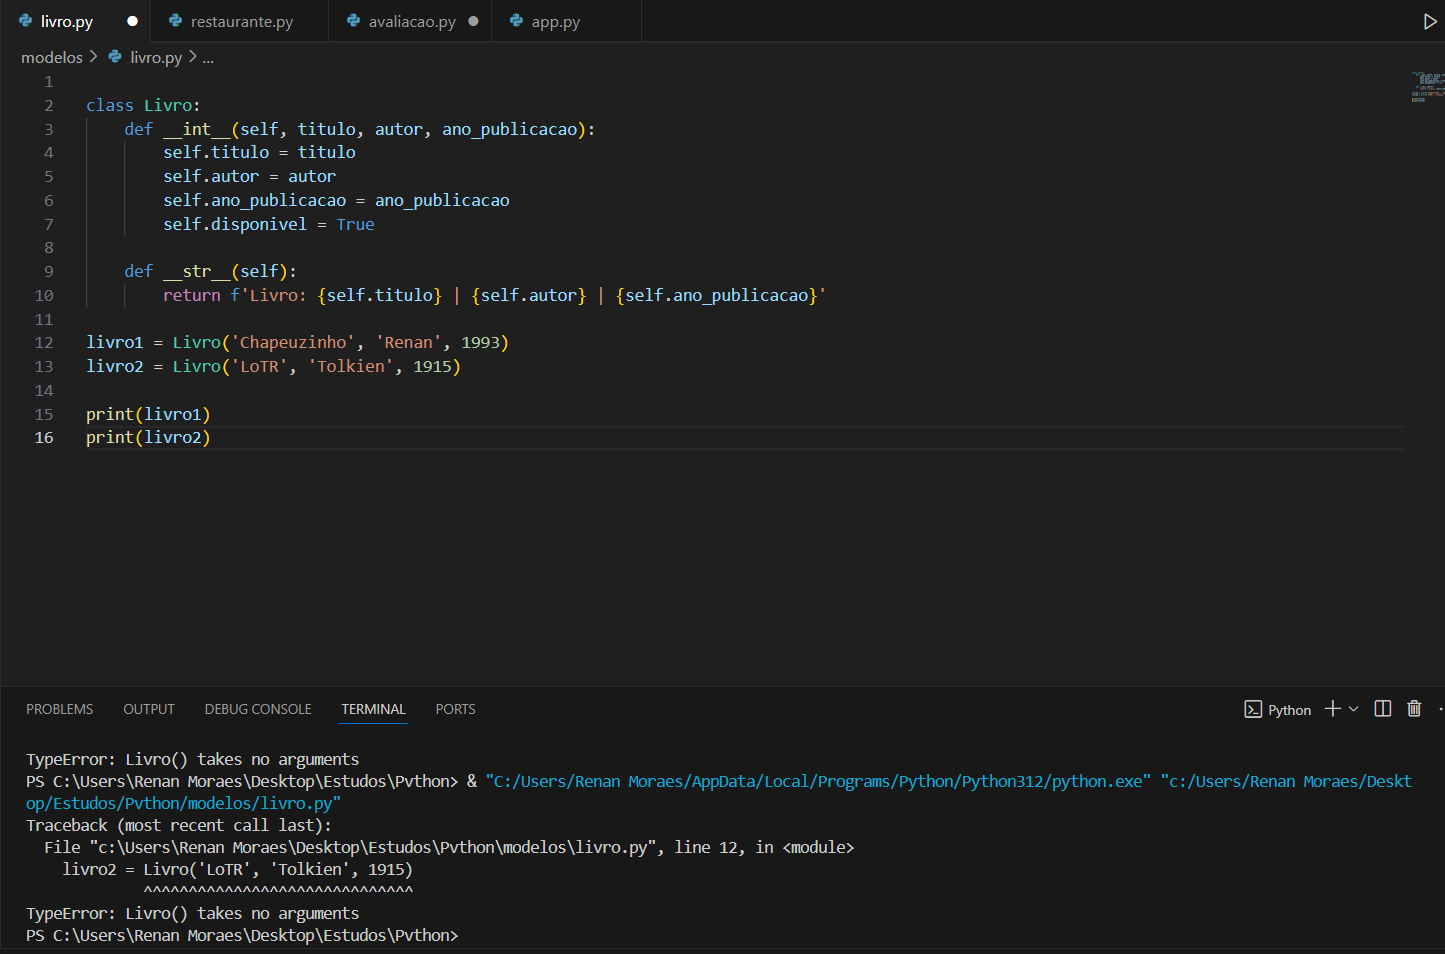Image resolution: width=1445 pixels, height=954 pixels.
Task: Switch to the avaliacao.py editor tab
Action: click(410, 21)
